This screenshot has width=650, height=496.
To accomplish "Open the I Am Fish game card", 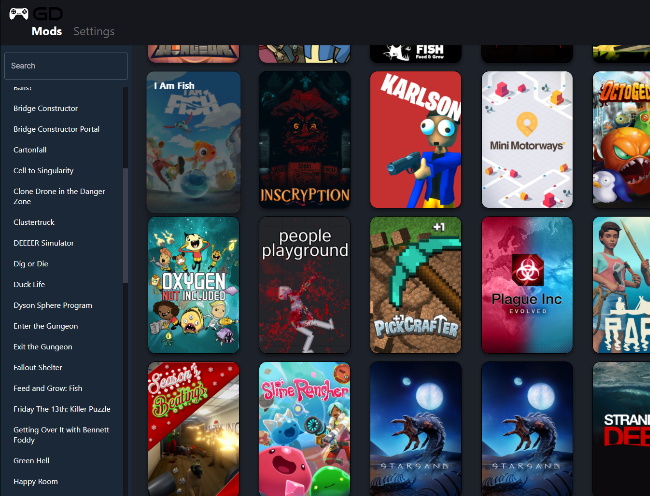I will click(x=194, y=142).
